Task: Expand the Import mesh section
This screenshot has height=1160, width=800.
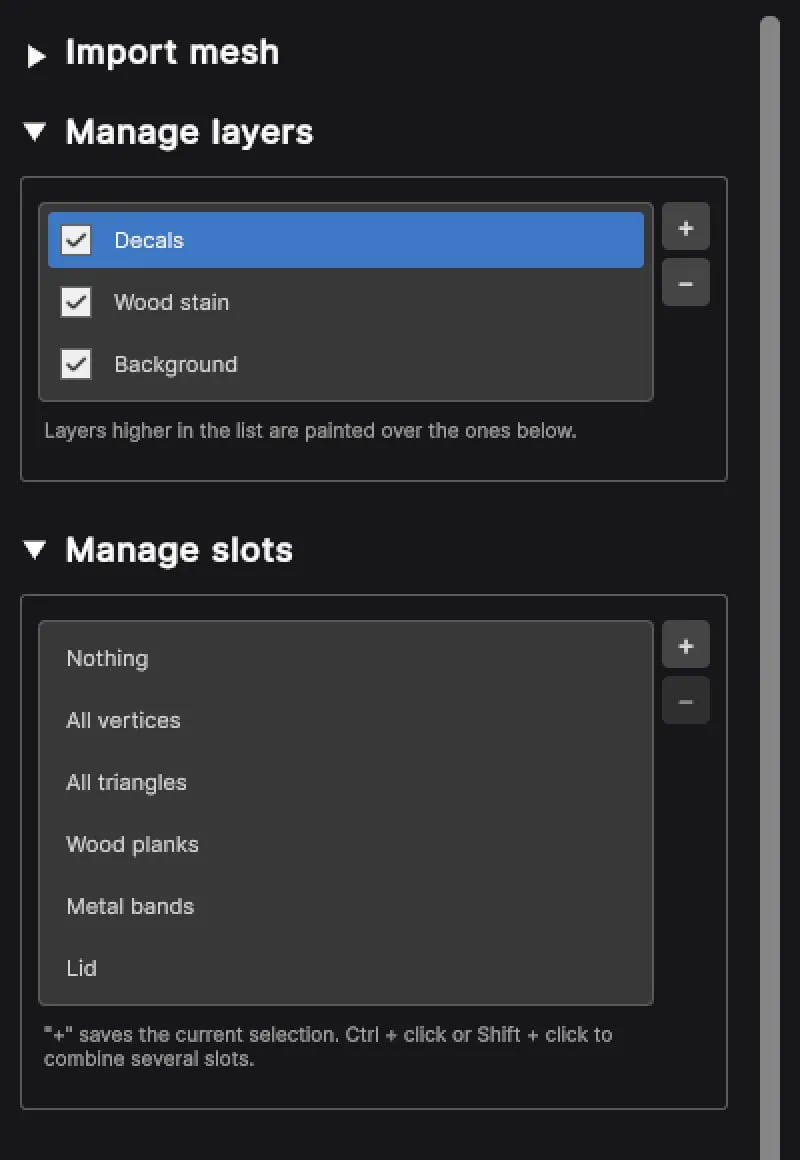Action: (x=36, y=56)
